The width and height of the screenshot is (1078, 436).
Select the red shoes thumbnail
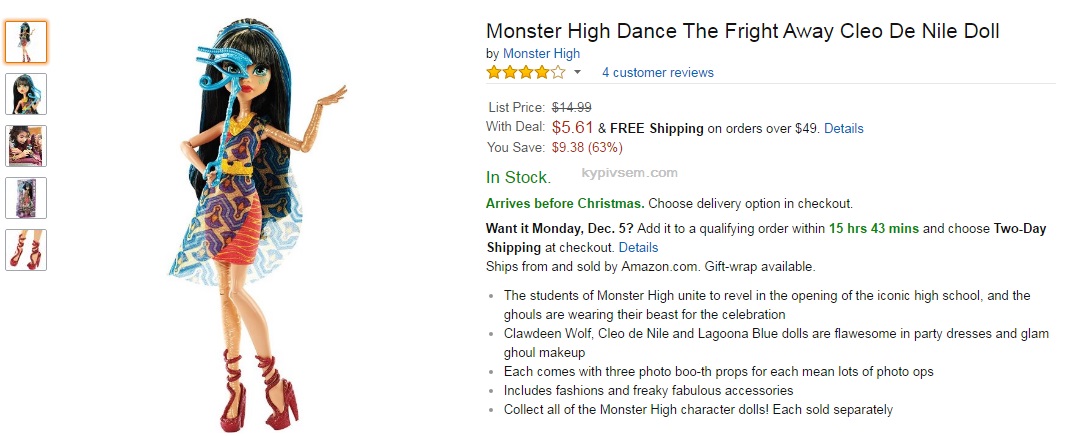click(26, 250)
